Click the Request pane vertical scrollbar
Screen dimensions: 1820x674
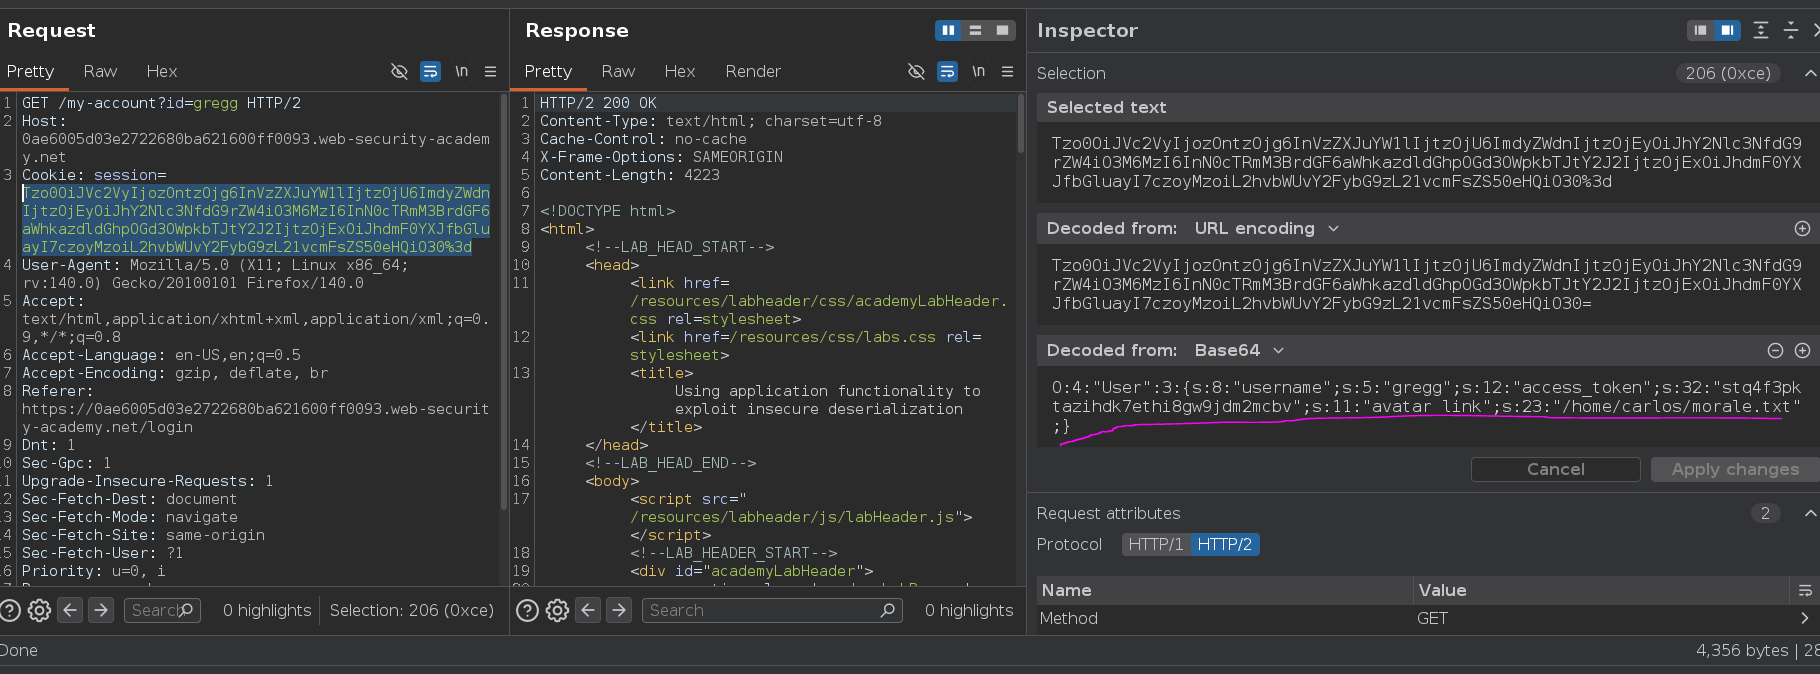click(x=503, y=300)
